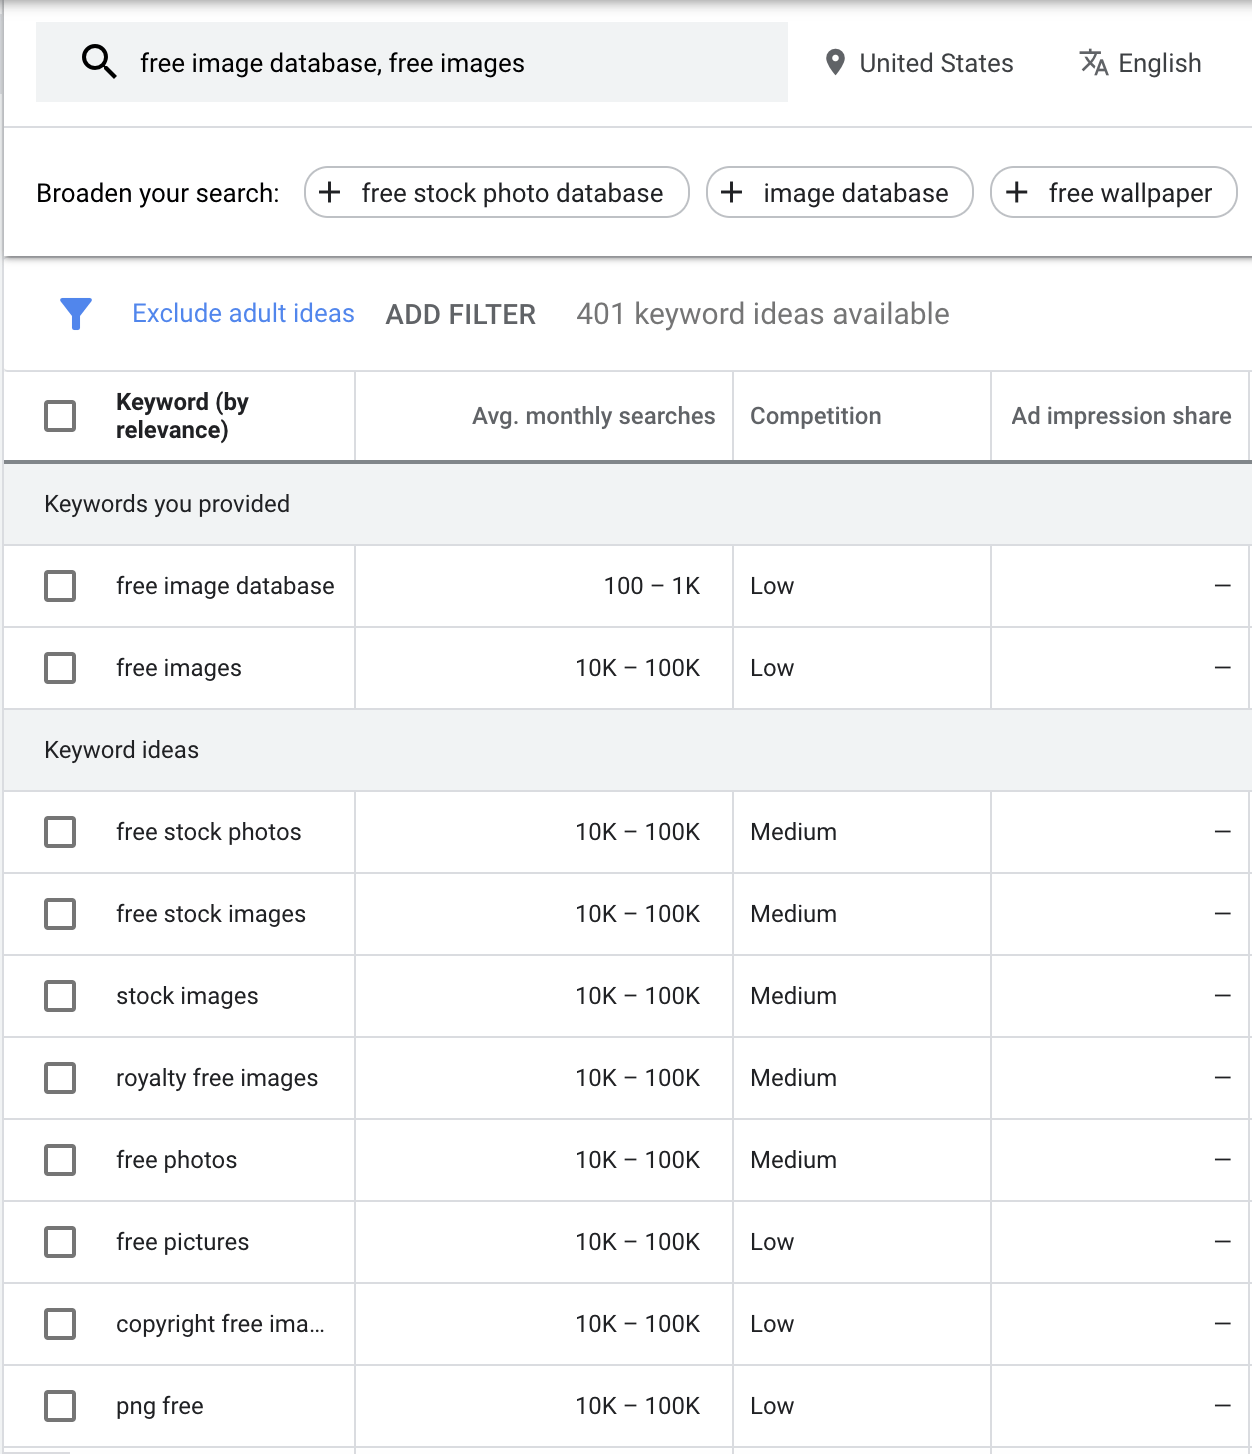The image size is (1252, 1454).
Task: Click the search magnifying glass icon
Action: (97, 62)
